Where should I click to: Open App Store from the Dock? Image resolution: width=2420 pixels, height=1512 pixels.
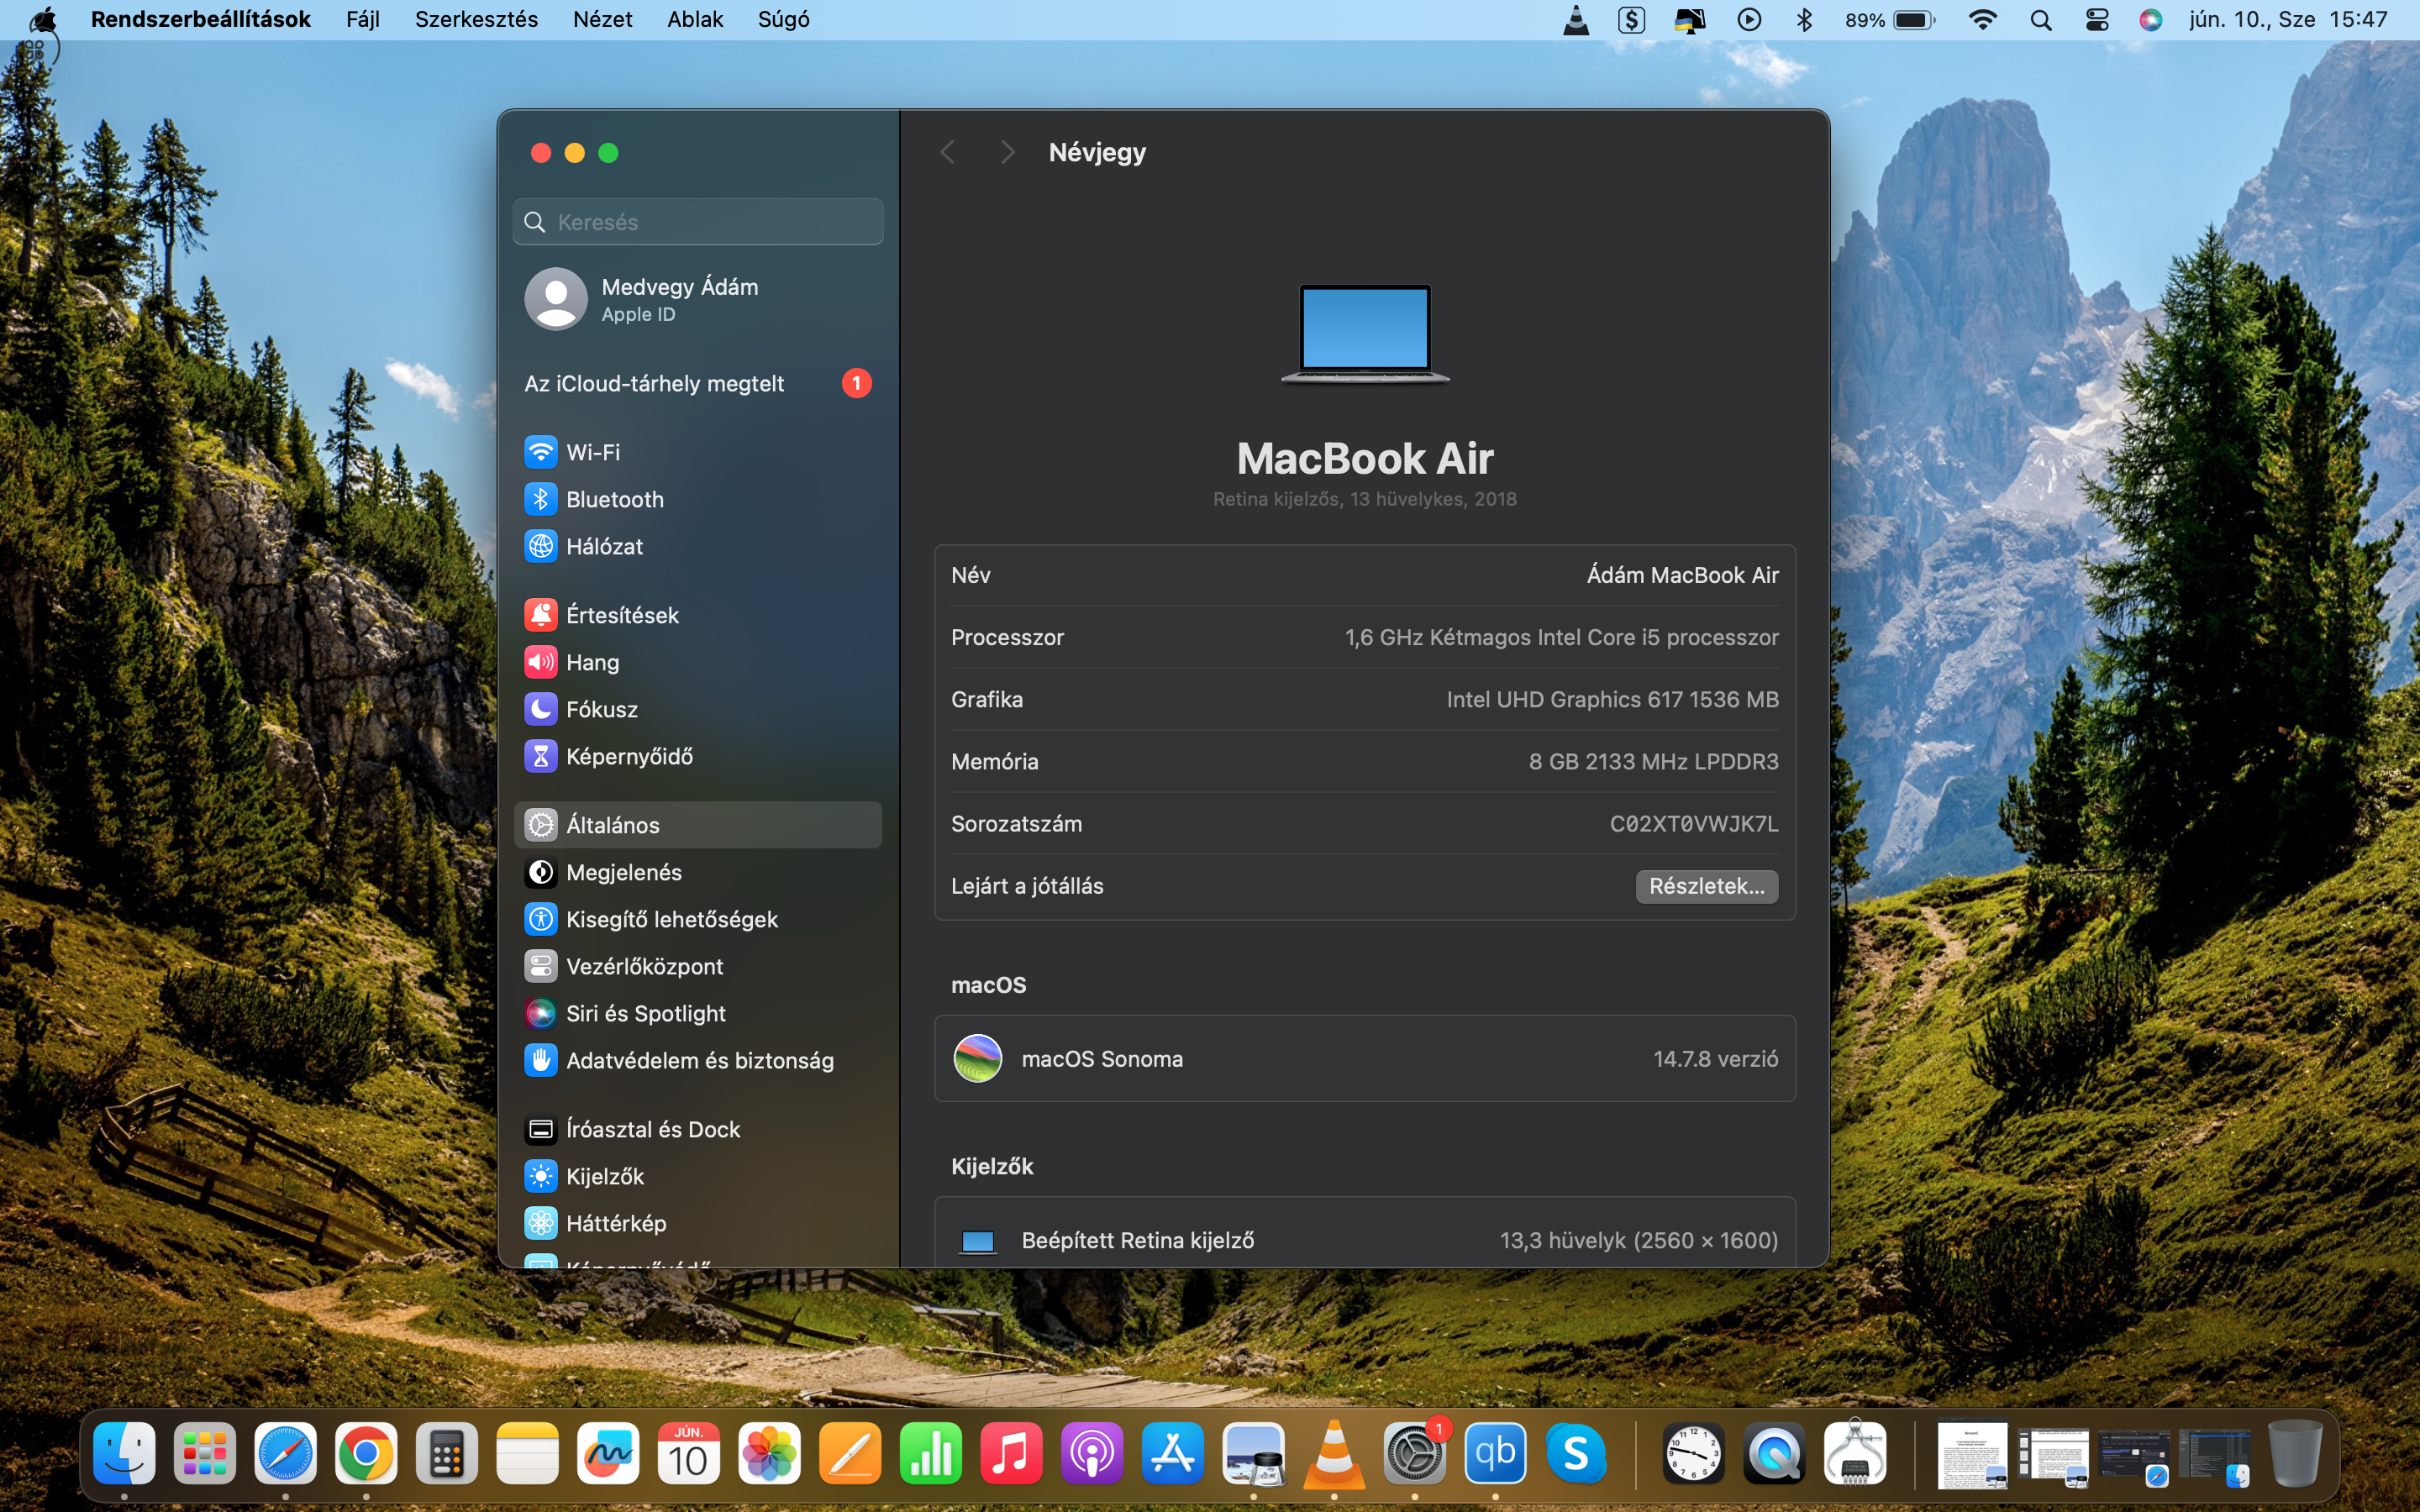coord(1173,1452)
